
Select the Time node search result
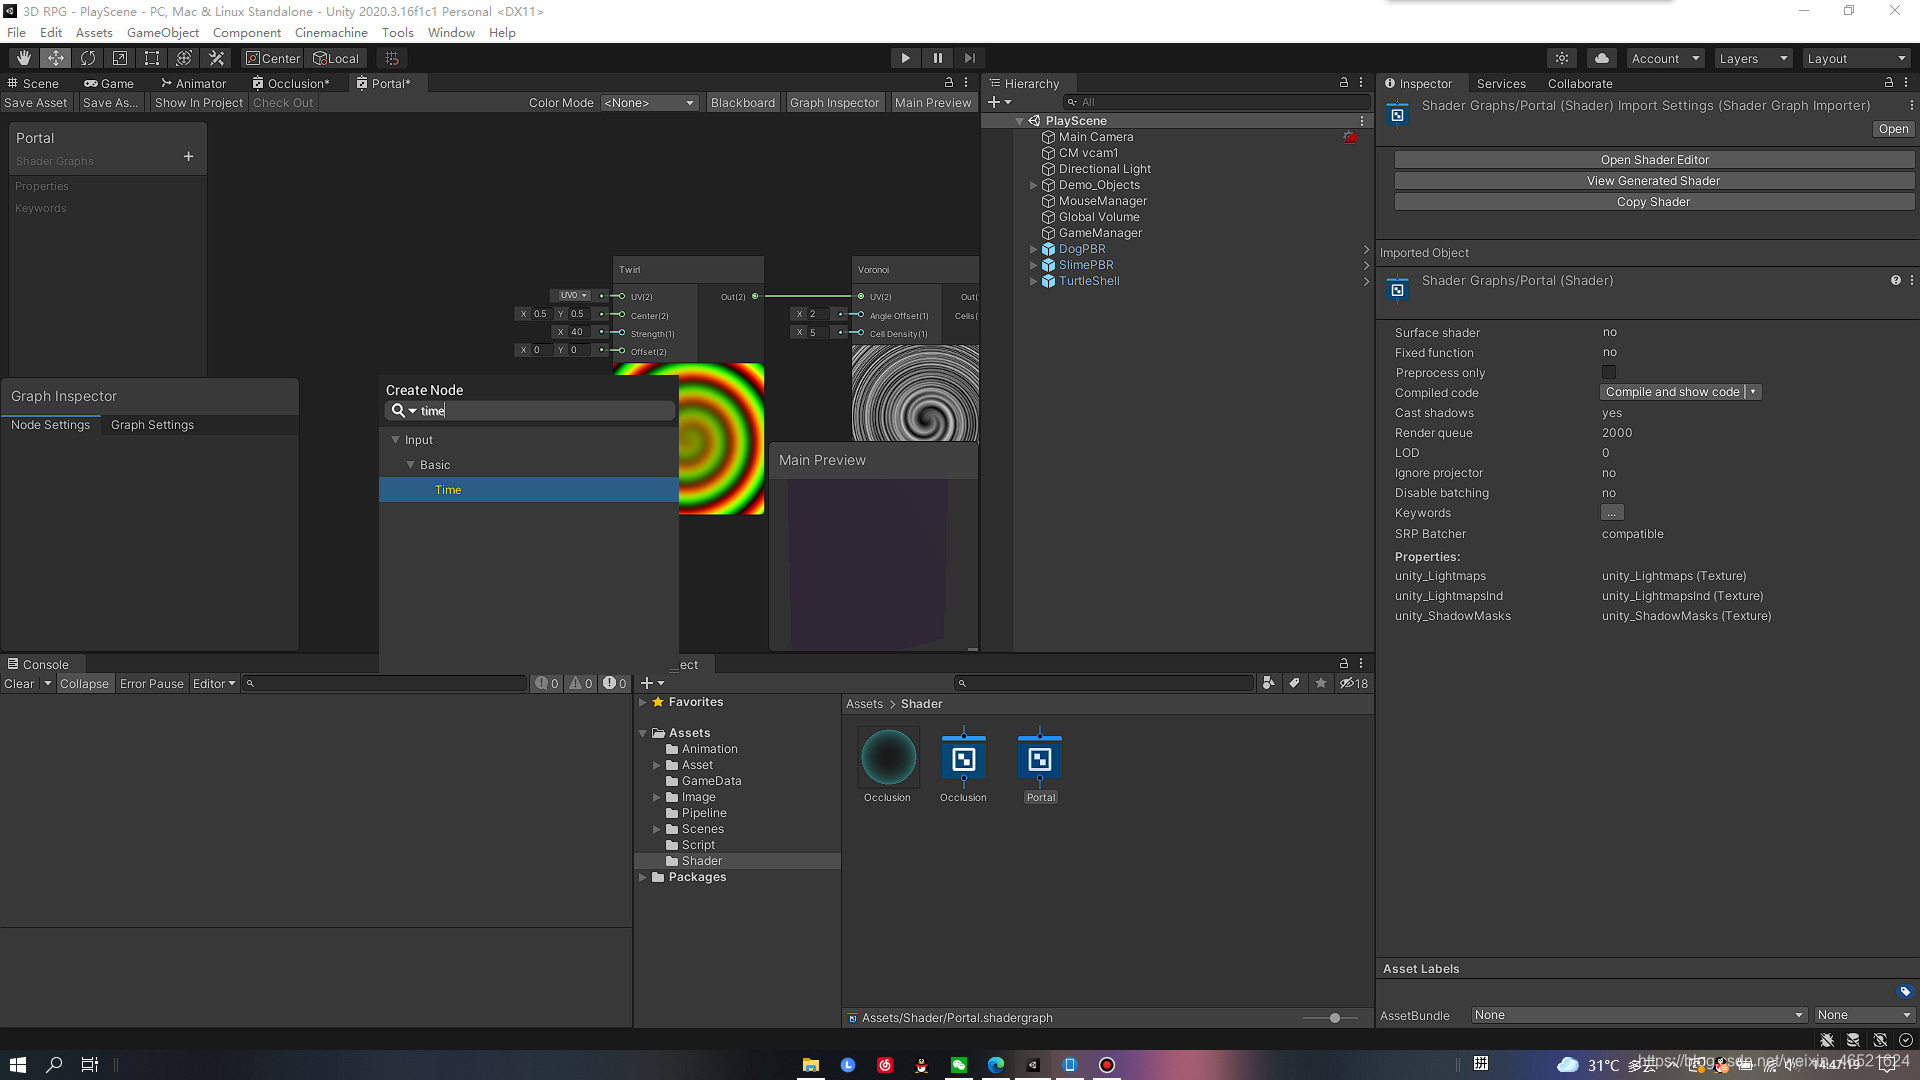point(448,490)
